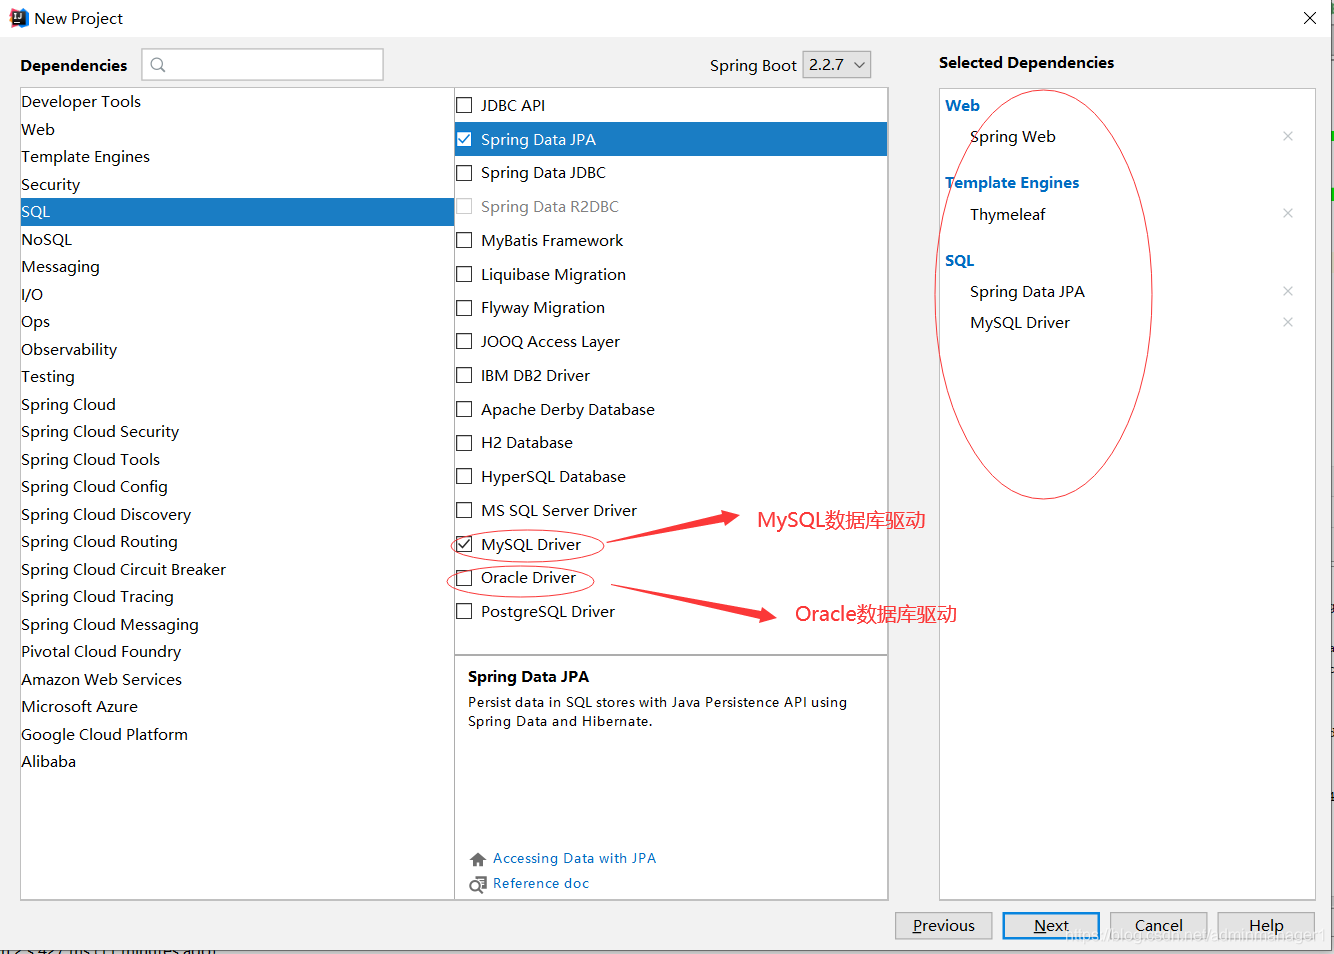1334x954 pixels.
Task: Select Spring Cloud Config category
Action: pos(237,487)
